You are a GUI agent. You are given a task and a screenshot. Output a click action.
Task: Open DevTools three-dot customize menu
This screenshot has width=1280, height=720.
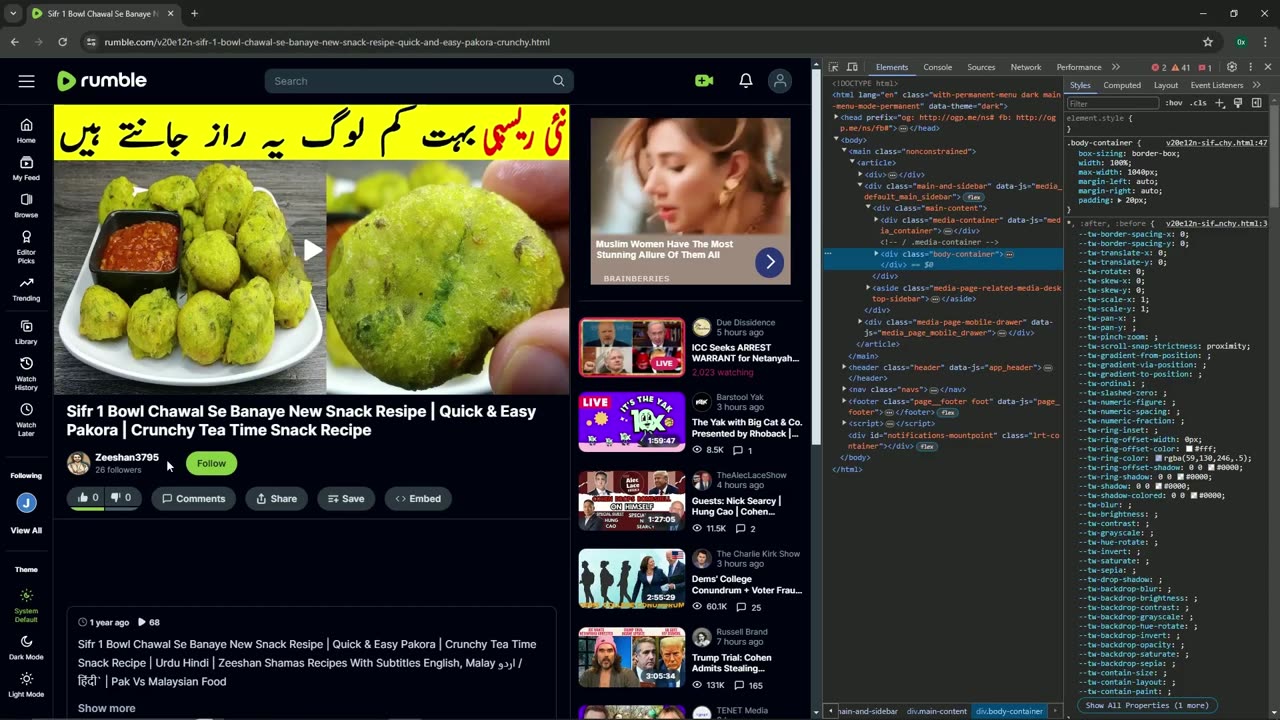1250,67
